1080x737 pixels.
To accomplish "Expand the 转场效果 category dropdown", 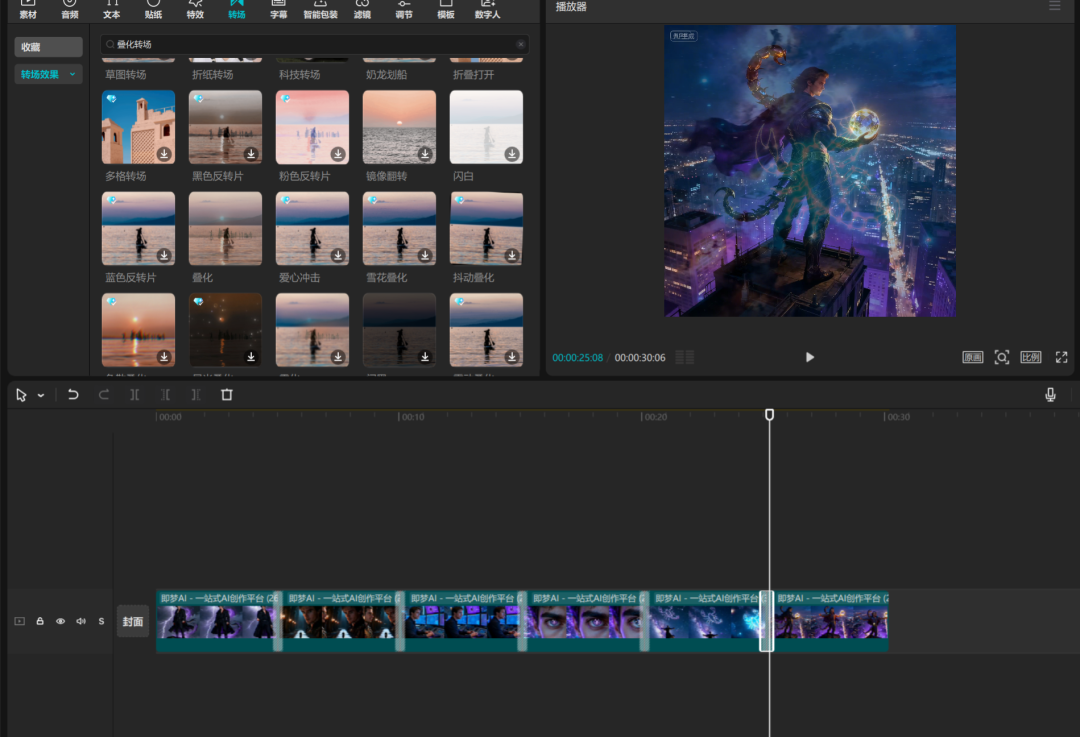I will pyautogui.click(x=72, y=74).
